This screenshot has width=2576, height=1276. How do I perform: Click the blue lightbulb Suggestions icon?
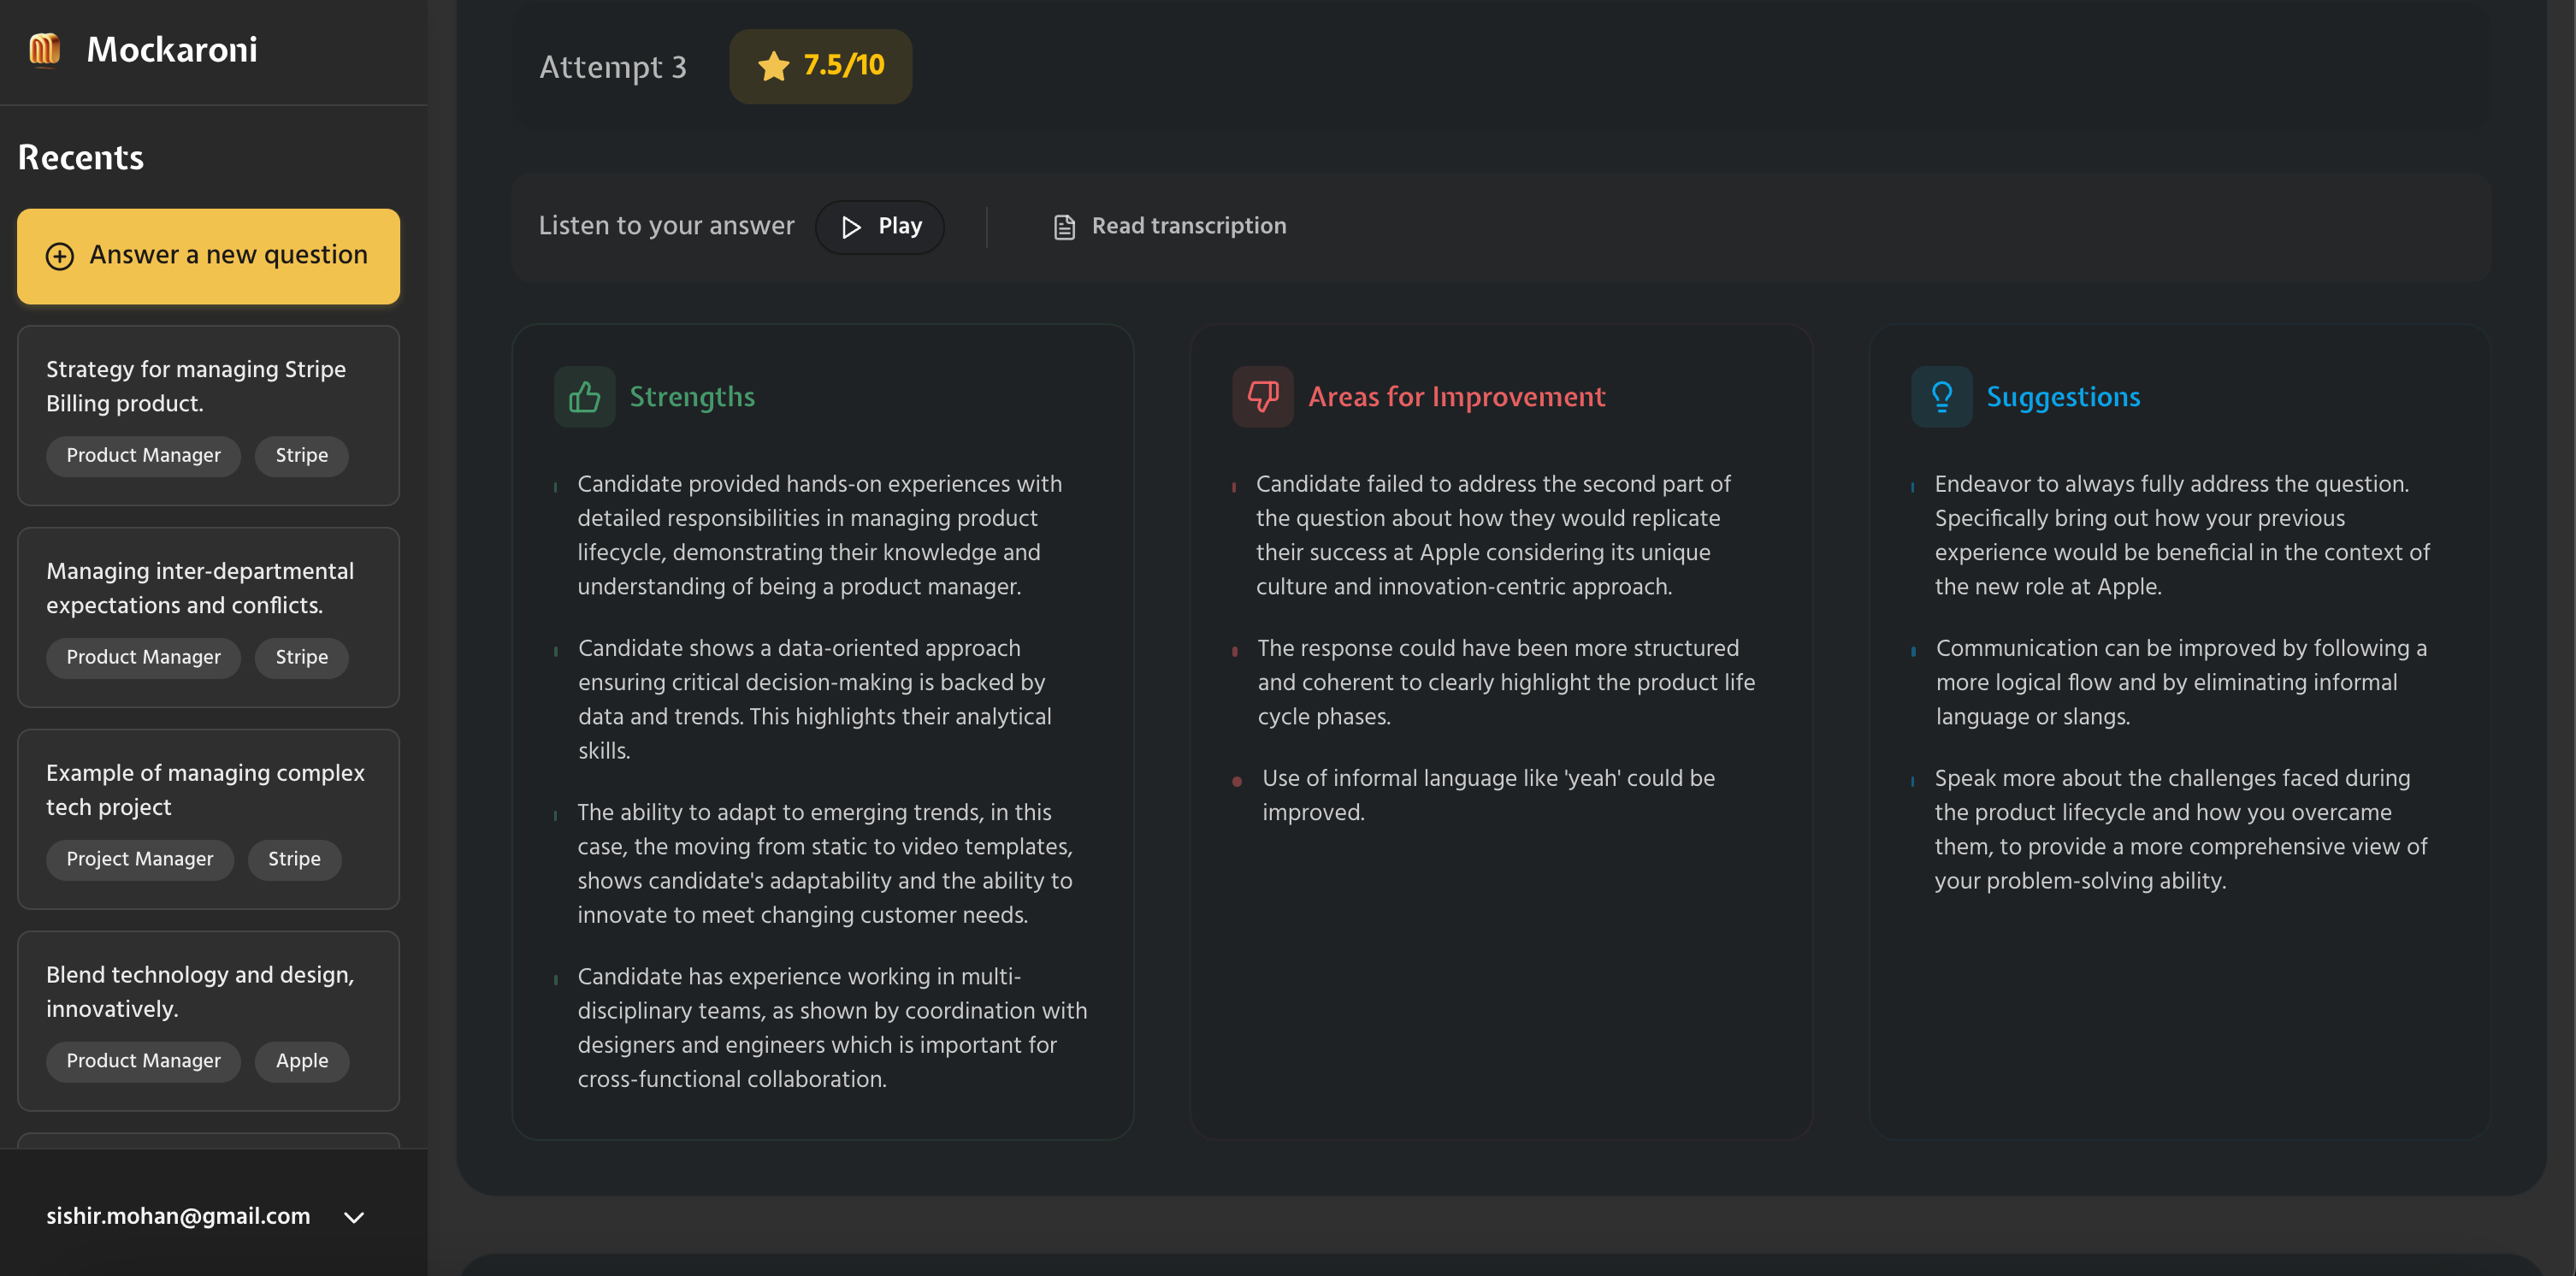pos(1941,397)
